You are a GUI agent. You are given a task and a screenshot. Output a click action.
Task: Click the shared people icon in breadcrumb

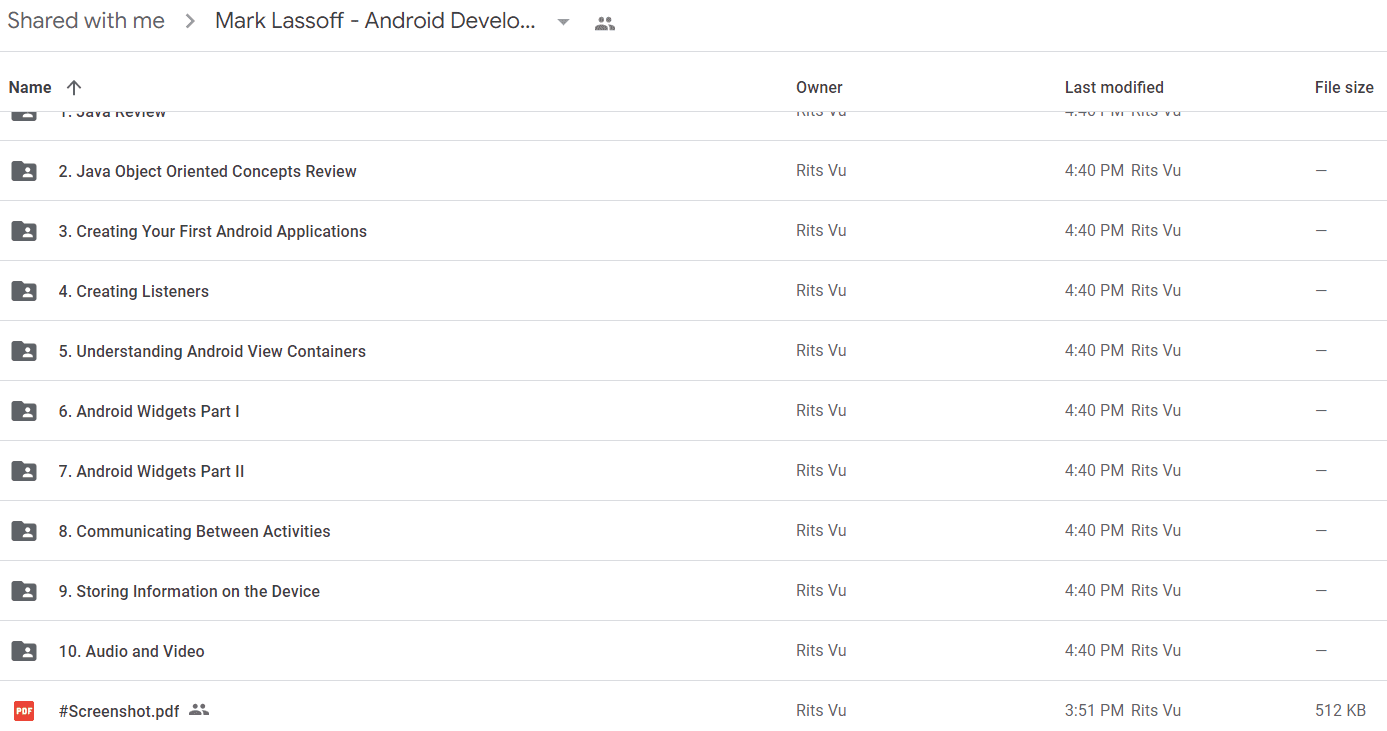pyautogui.click(x=604, y=24)
